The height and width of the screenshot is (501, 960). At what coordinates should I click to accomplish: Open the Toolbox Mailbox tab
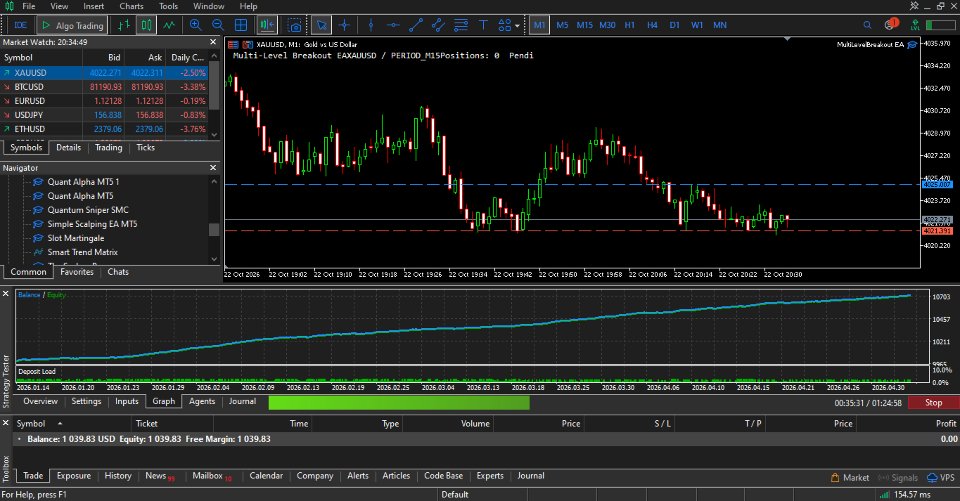coord(211,476)
